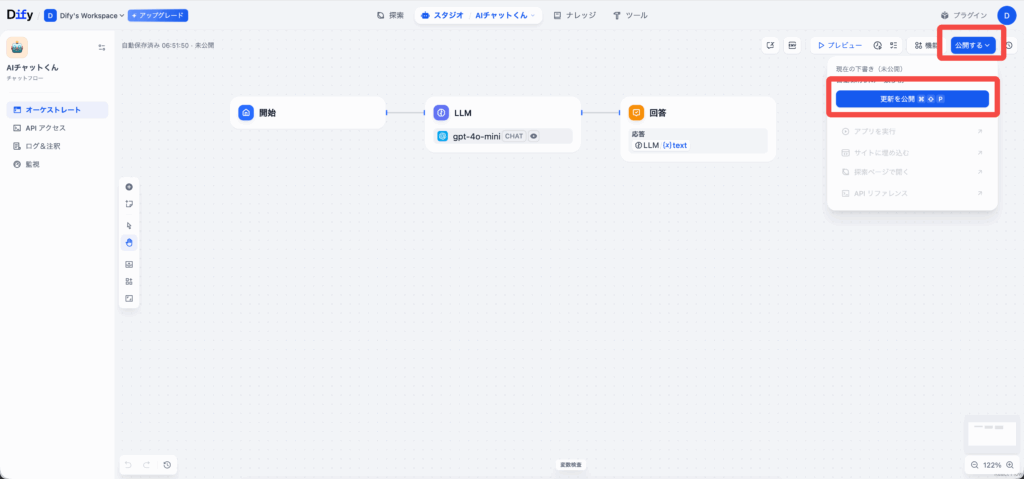The width and height of the screenshot is (1024, 479).
Task: Click the 更新を公開 button
Action: (x=912, y=99)
